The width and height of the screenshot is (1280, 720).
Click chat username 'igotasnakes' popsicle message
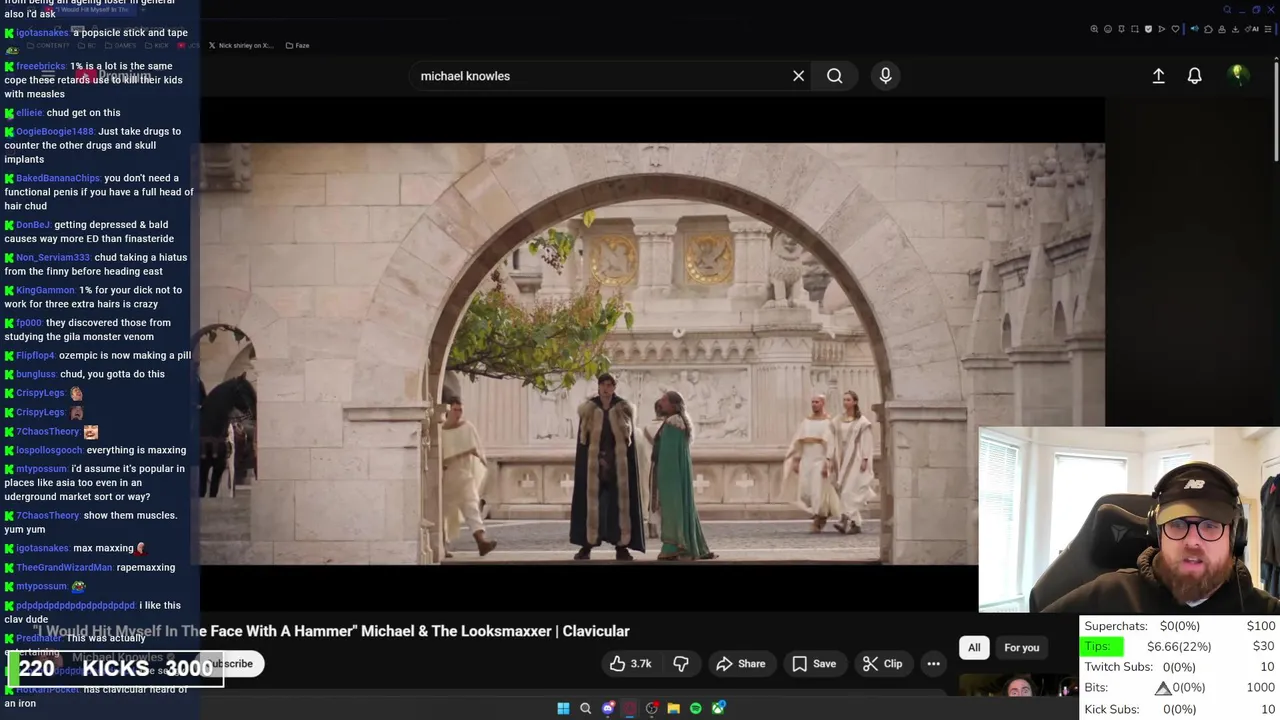pyautogui.click(x=42, y=33)
